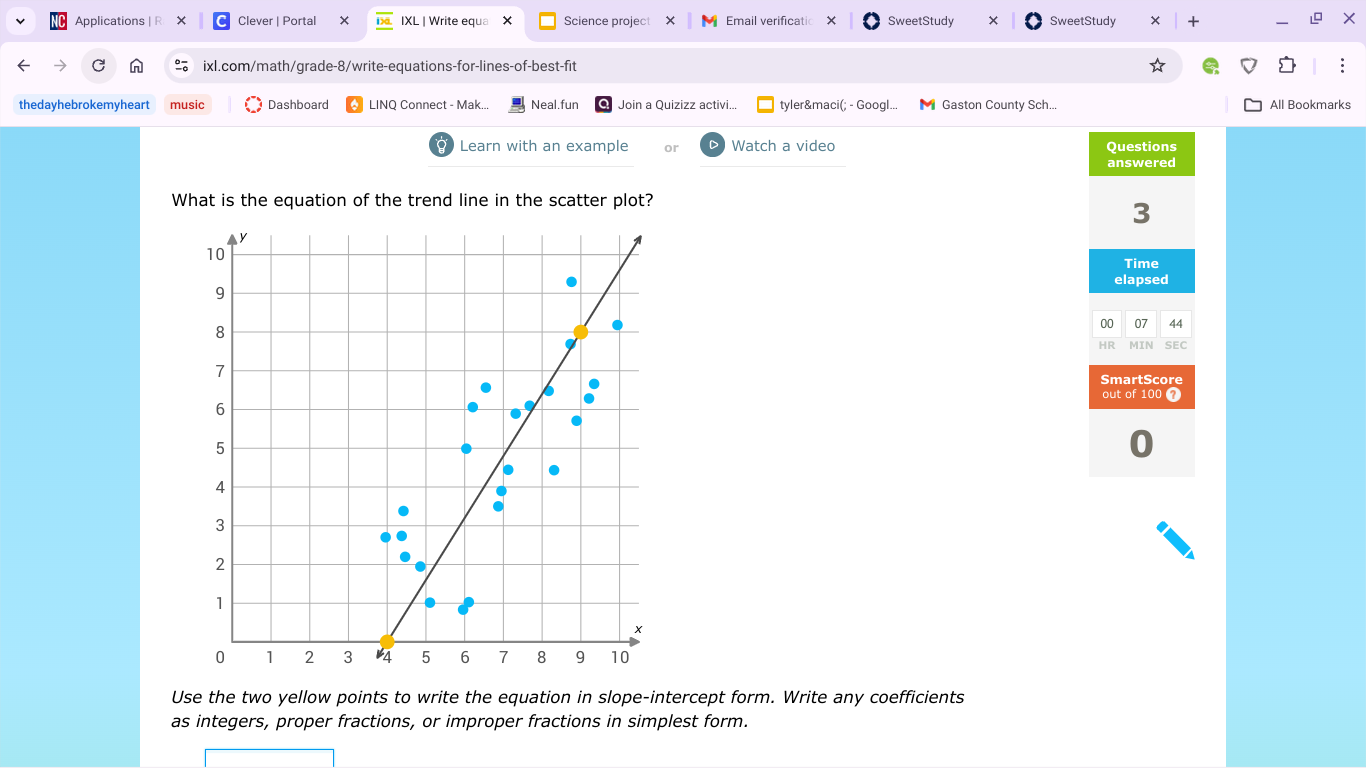Switch to the Clever | Portal tab
The height and width of the screenshot is (768, 1366).
pyautogui.click(x=277, y=21)
